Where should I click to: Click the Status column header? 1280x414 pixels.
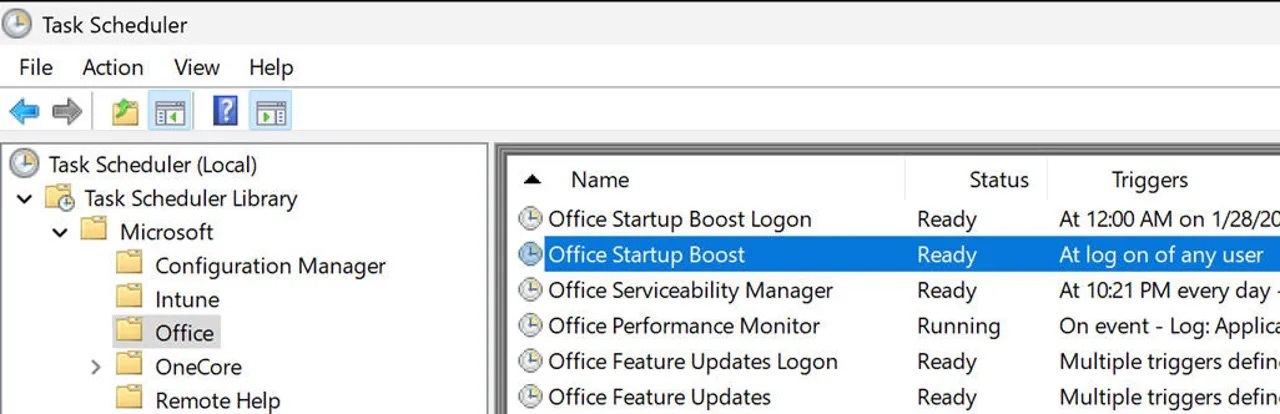coord(998,180)
